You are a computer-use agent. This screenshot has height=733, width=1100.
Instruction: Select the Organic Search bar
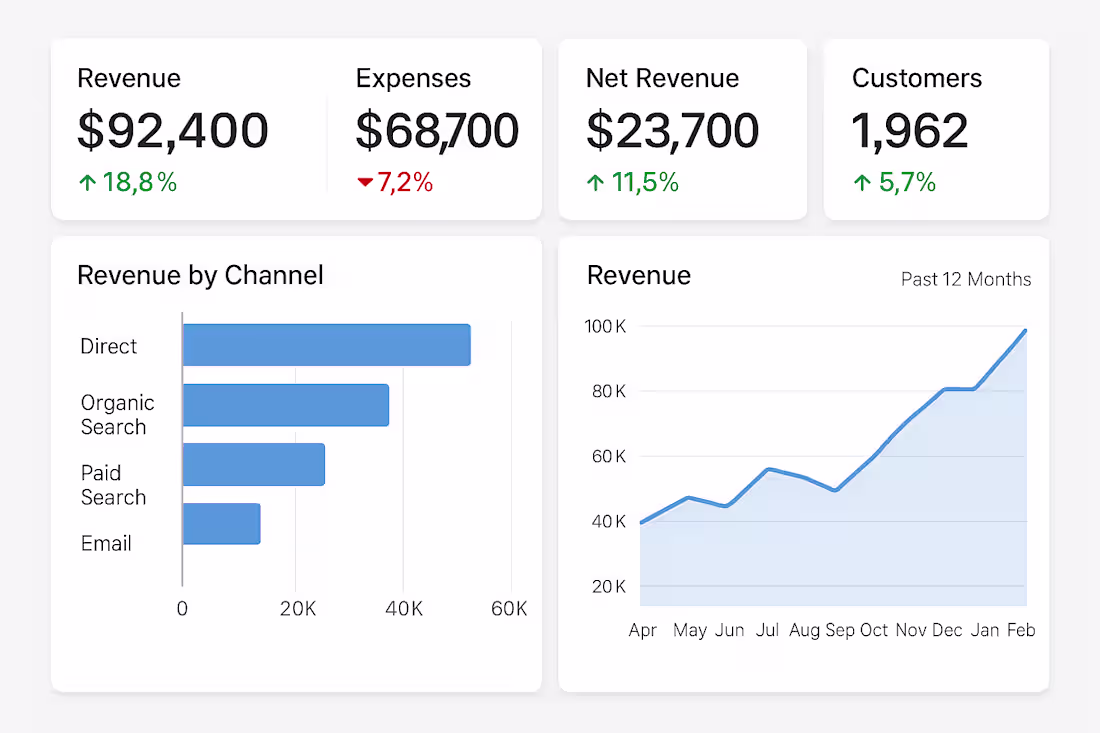285,404
